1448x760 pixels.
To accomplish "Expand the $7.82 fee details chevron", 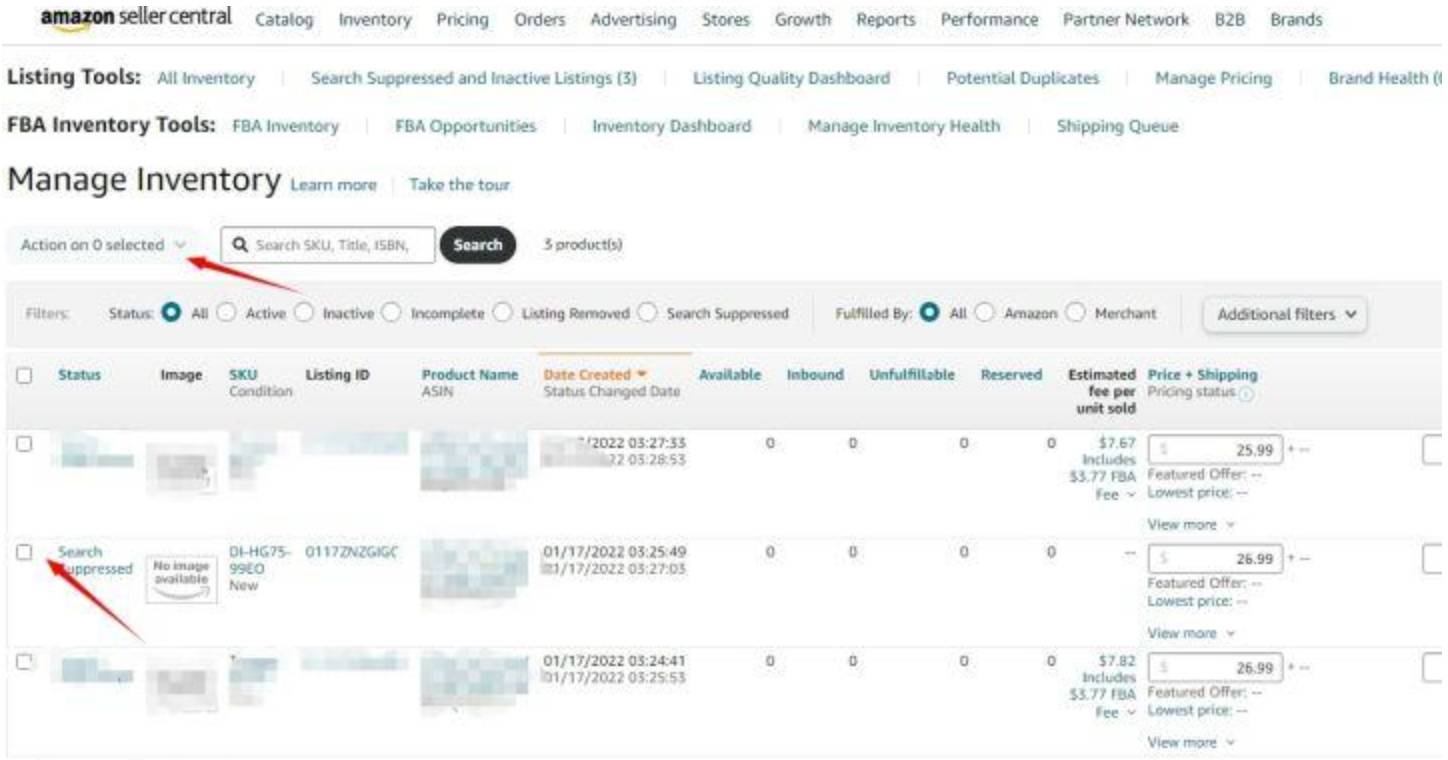I will [1130, 714].
